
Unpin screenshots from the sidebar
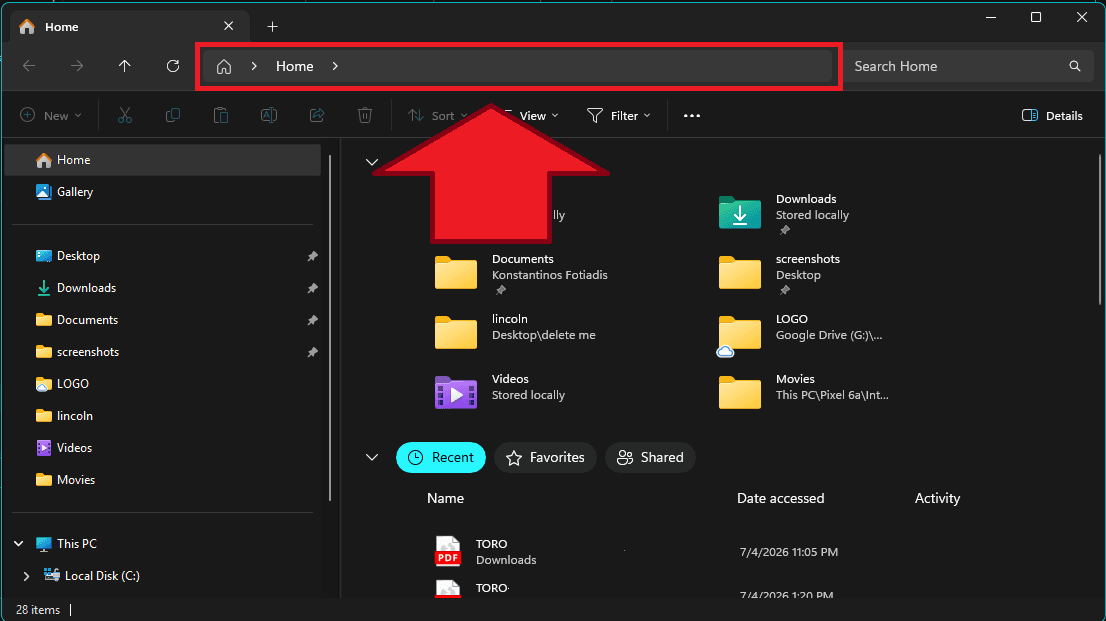312,351
